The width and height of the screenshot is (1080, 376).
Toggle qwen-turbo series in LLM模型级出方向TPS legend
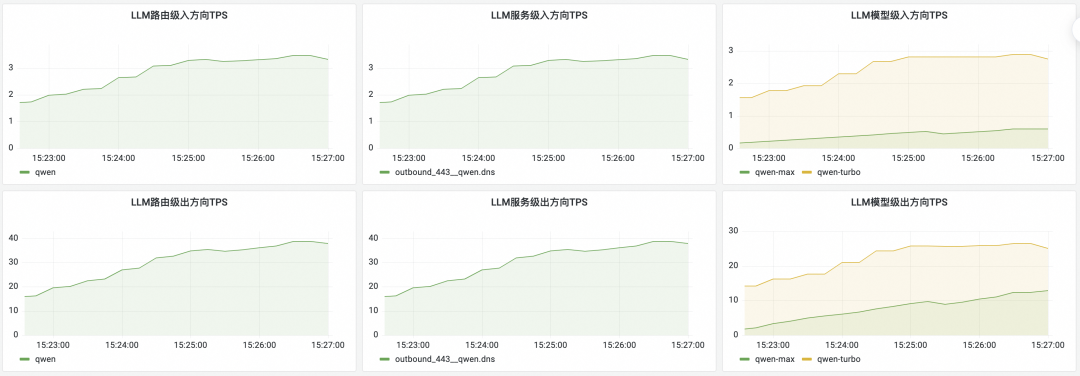pyautogui.click(x=838, y=359)
